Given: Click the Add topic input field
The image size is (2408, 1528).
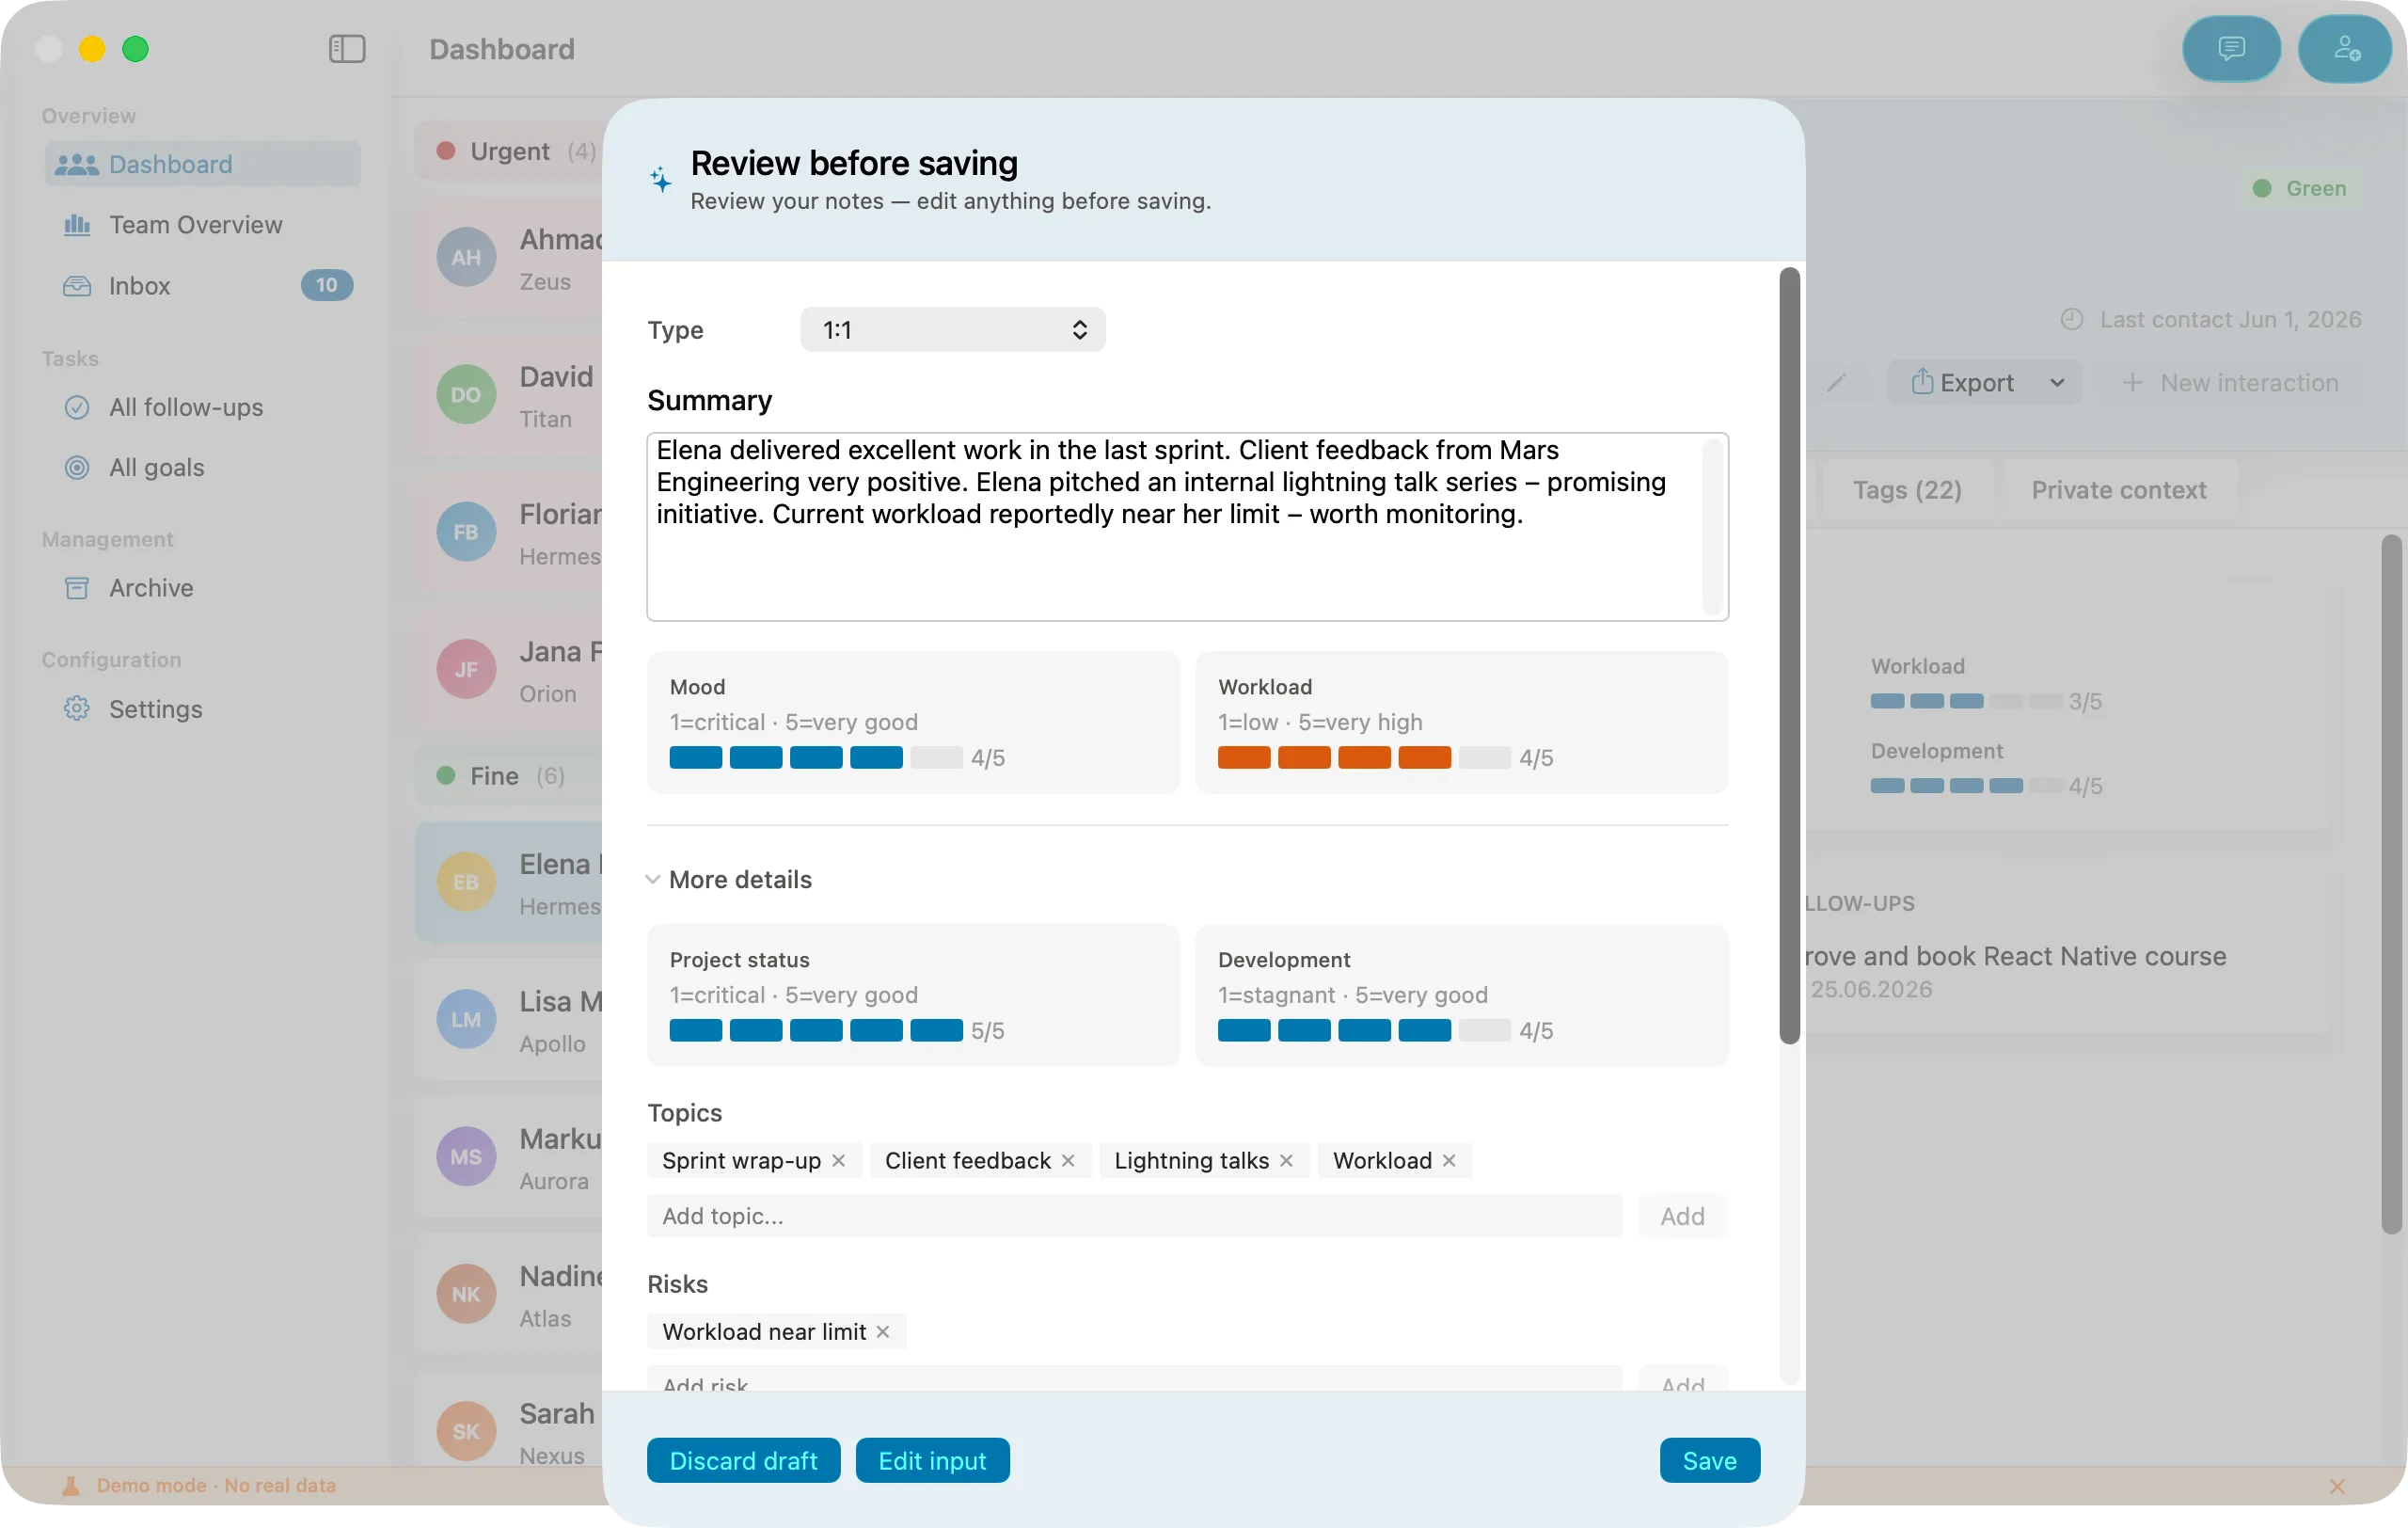Looking at the screenshot, I should [x=1134, y=1217].
